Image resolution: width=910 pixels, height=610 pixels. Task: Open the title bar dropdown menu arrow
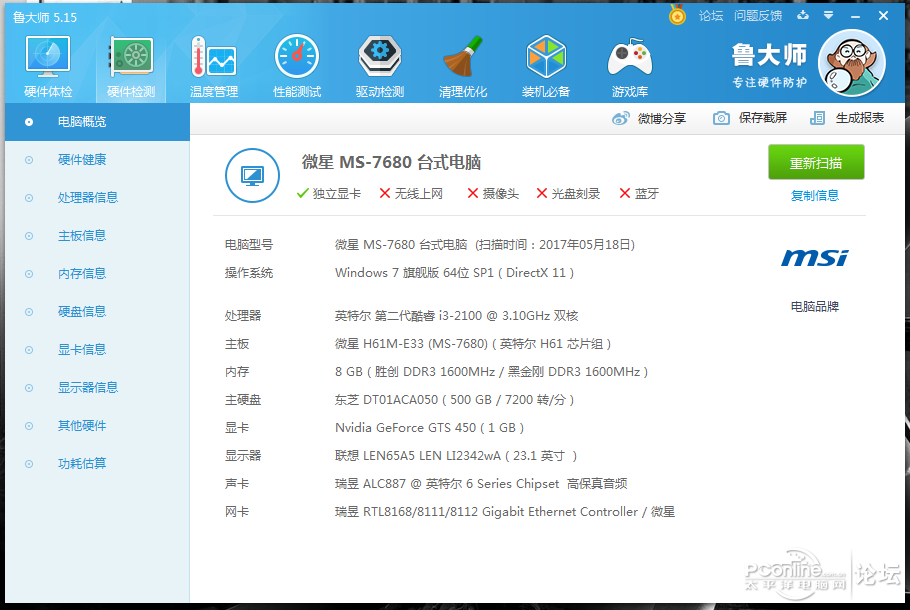click(x=829, y=15)
